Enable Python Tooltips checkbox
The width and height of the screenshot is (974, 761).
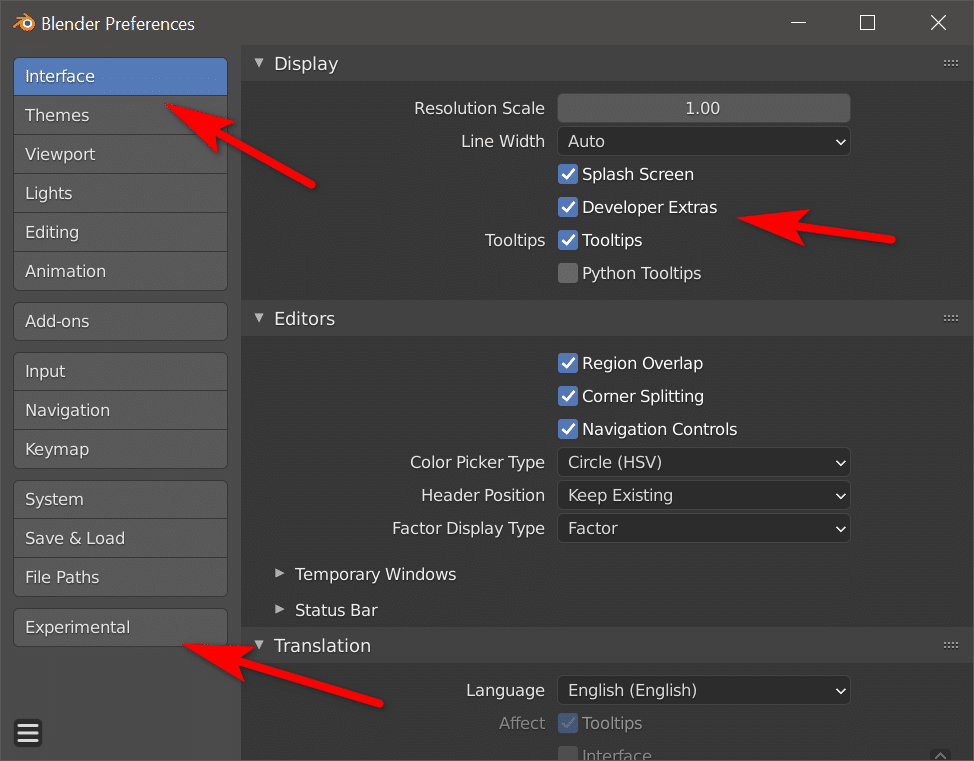568,273
